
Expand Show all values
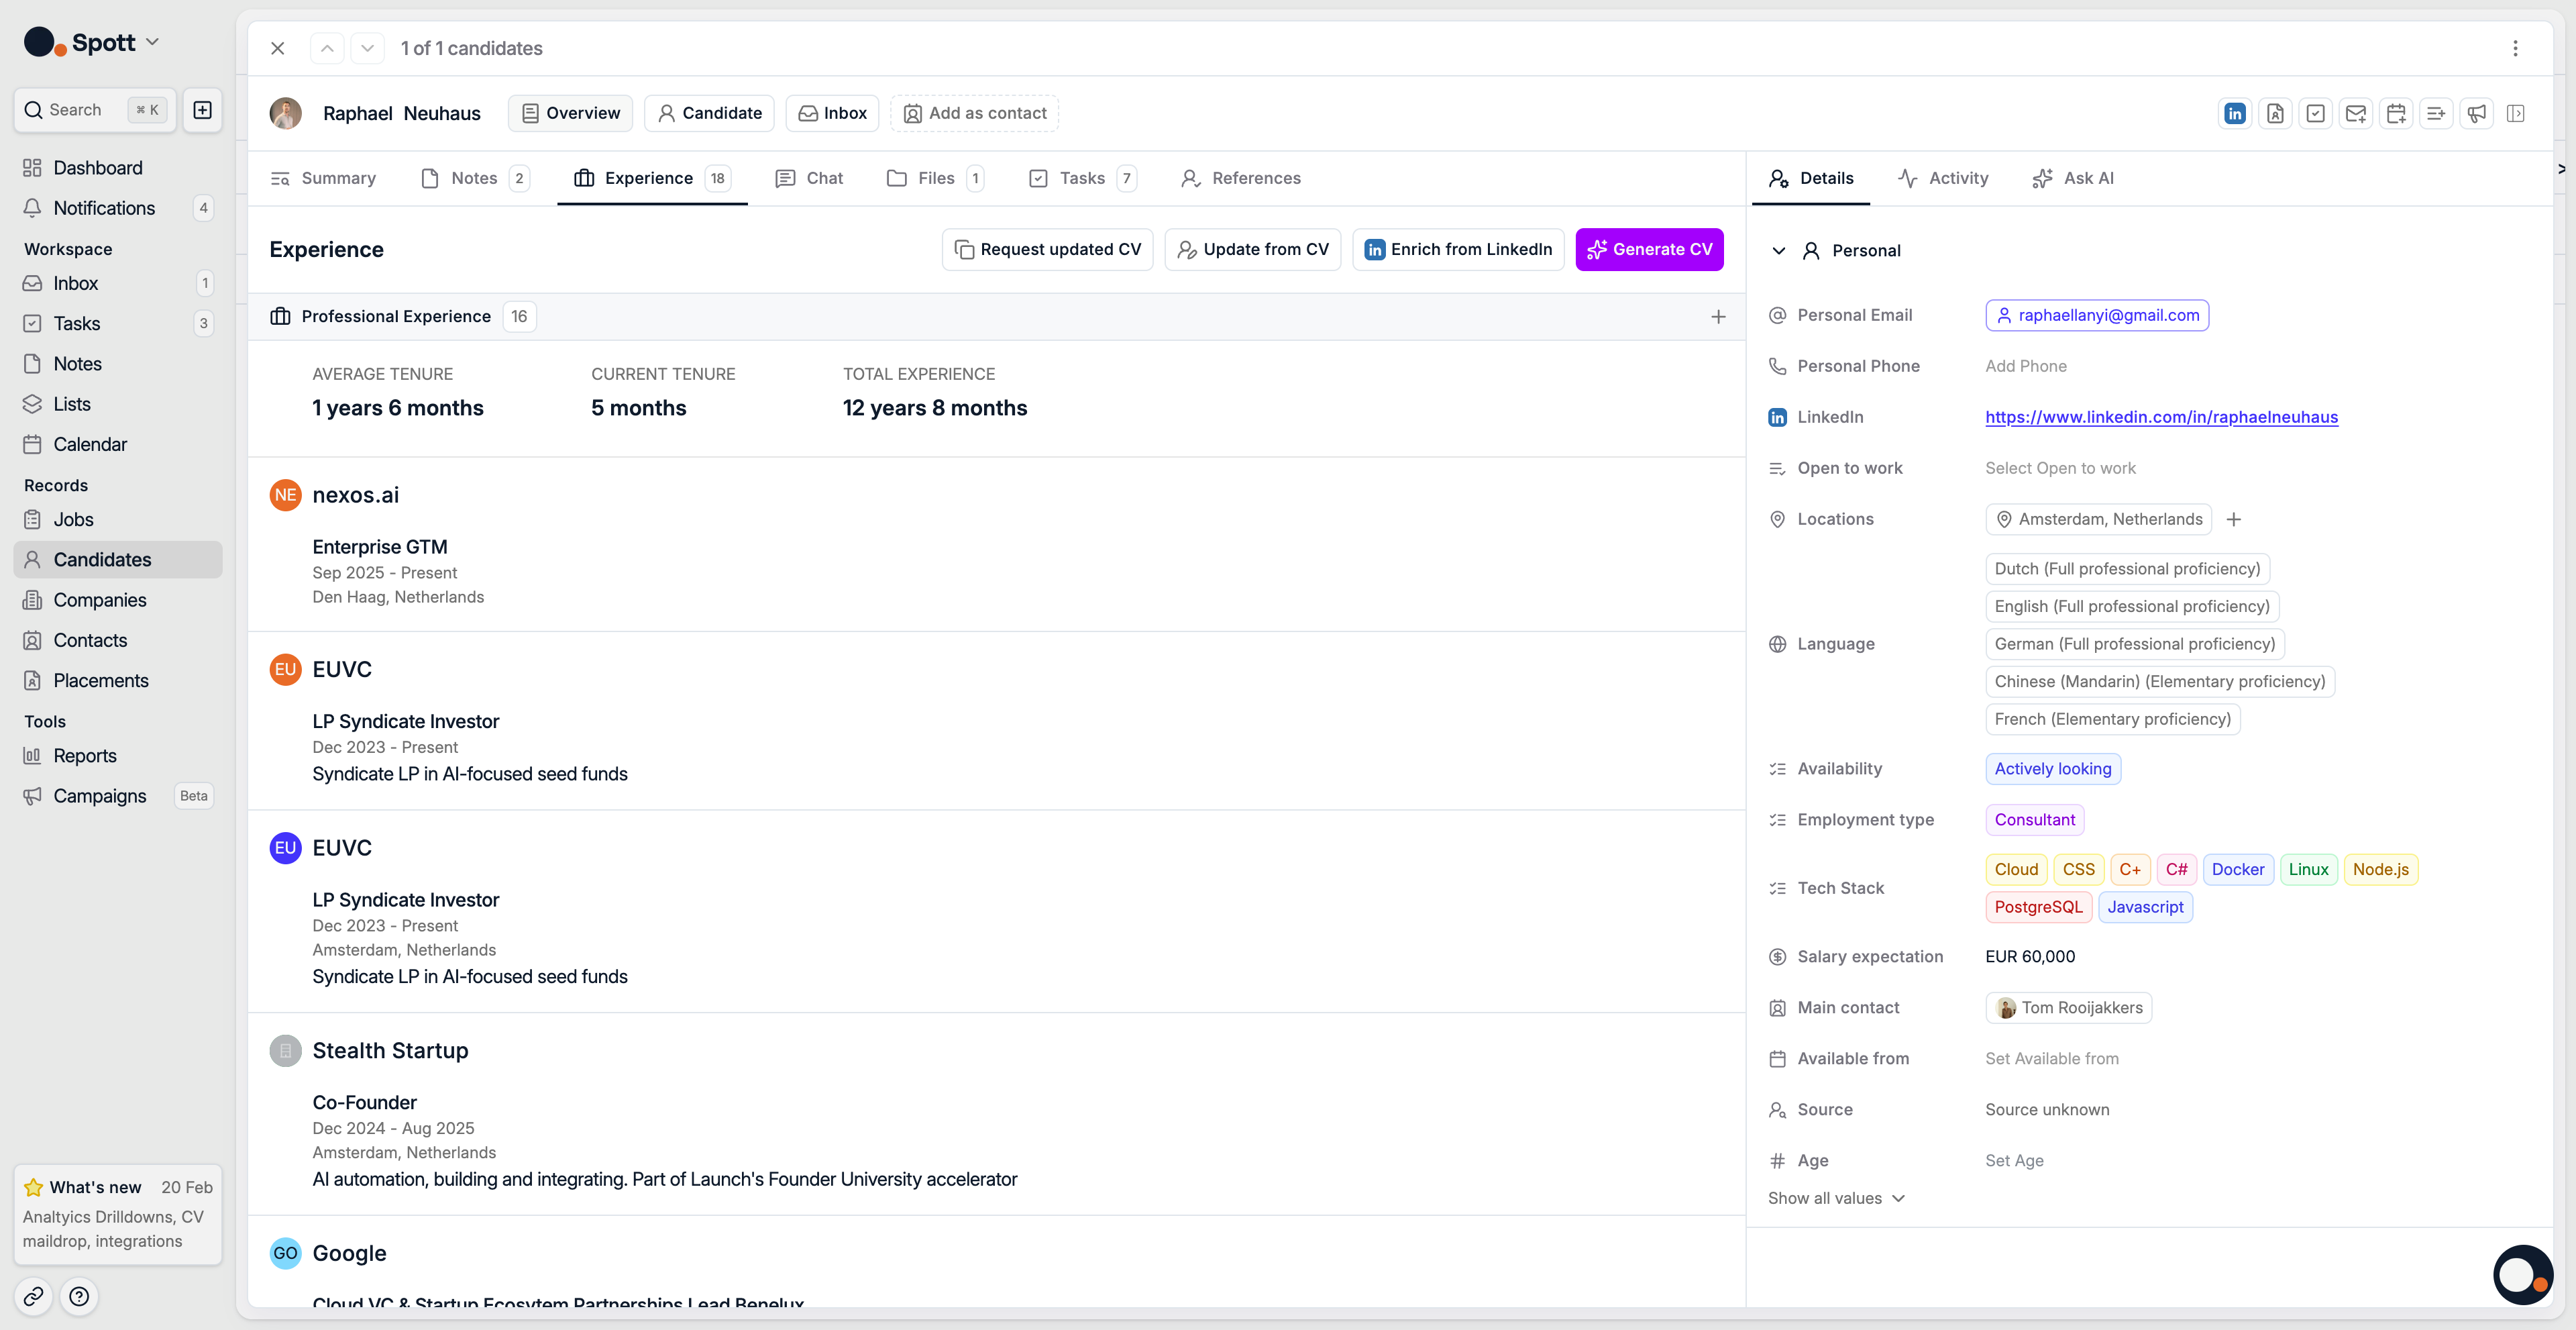tap(1836, 1198)
